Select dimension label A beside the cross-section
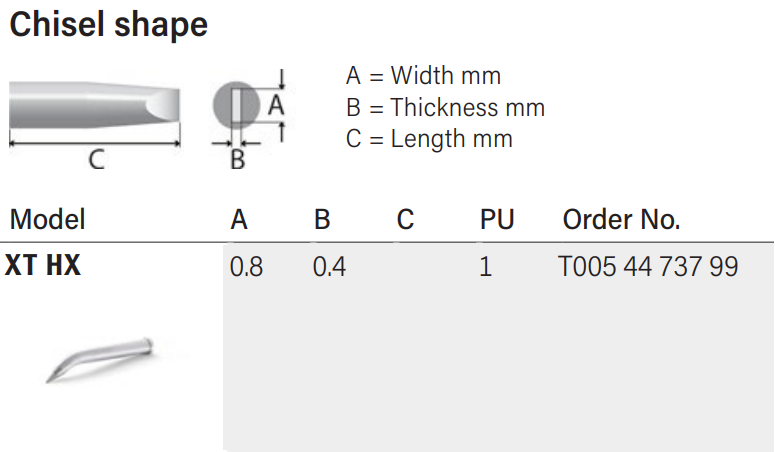This screenshot has width=775, height=452. pos(277,103)
